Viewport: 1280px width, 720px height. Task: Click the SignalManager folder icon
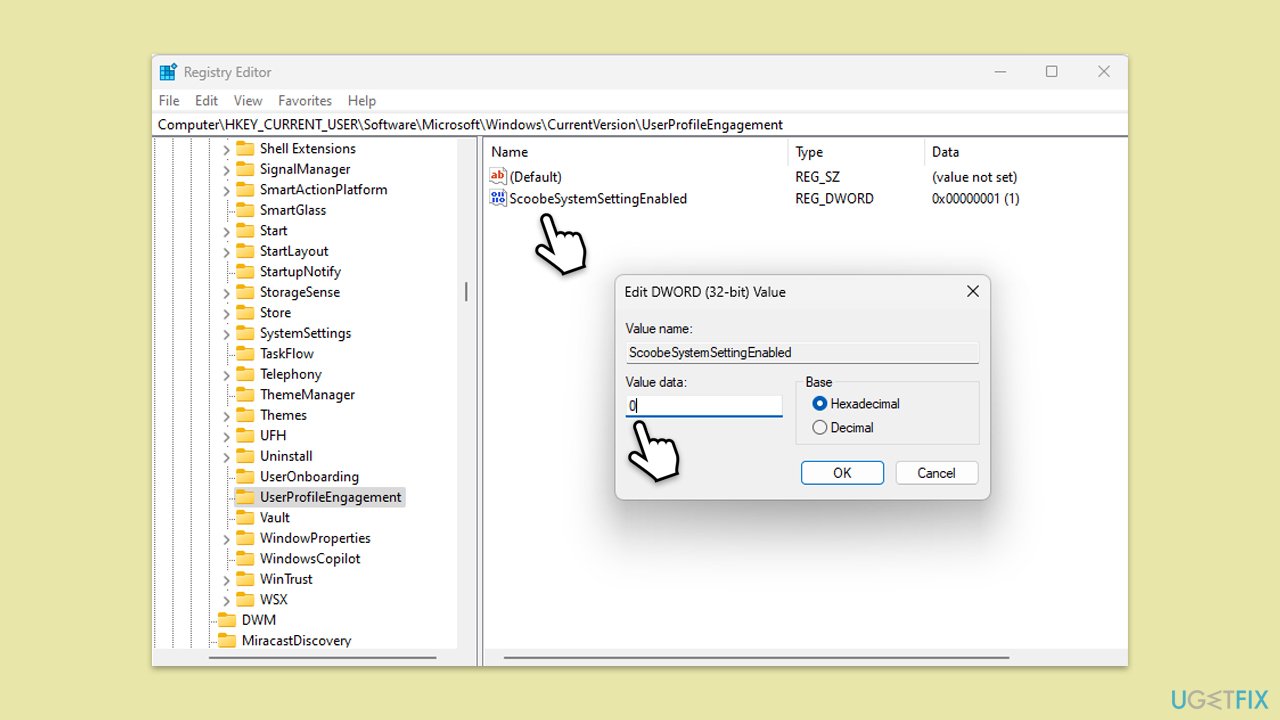coord(245,169)
